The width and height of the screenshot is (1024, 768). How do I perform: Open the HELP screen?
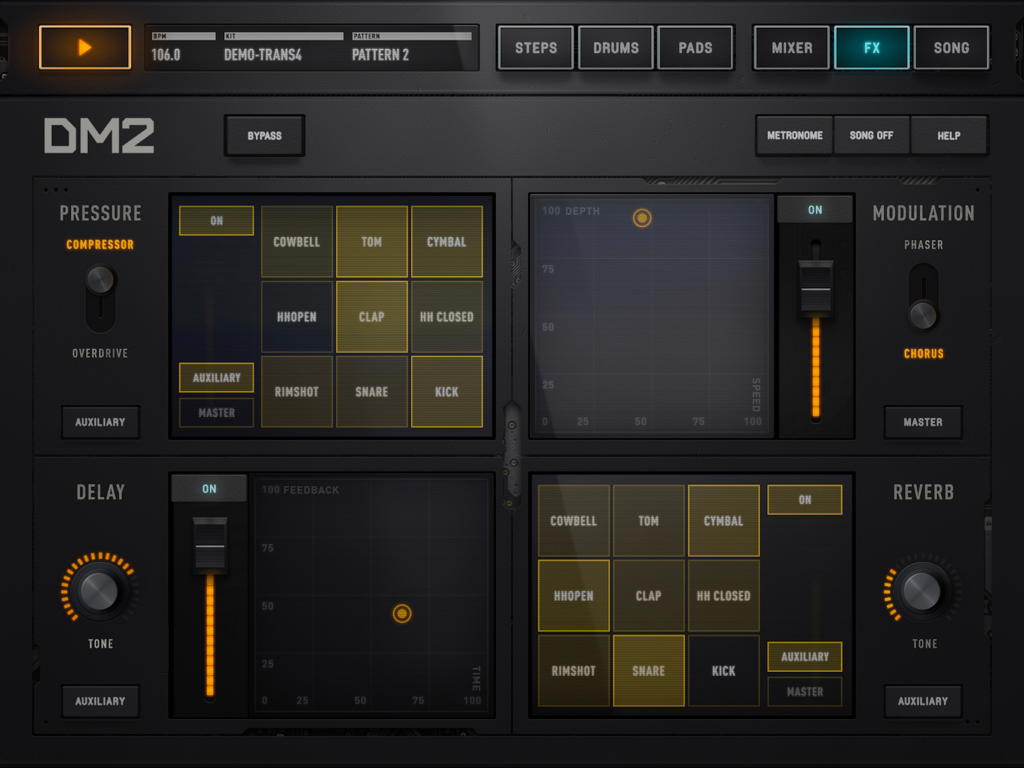point(949,135)
